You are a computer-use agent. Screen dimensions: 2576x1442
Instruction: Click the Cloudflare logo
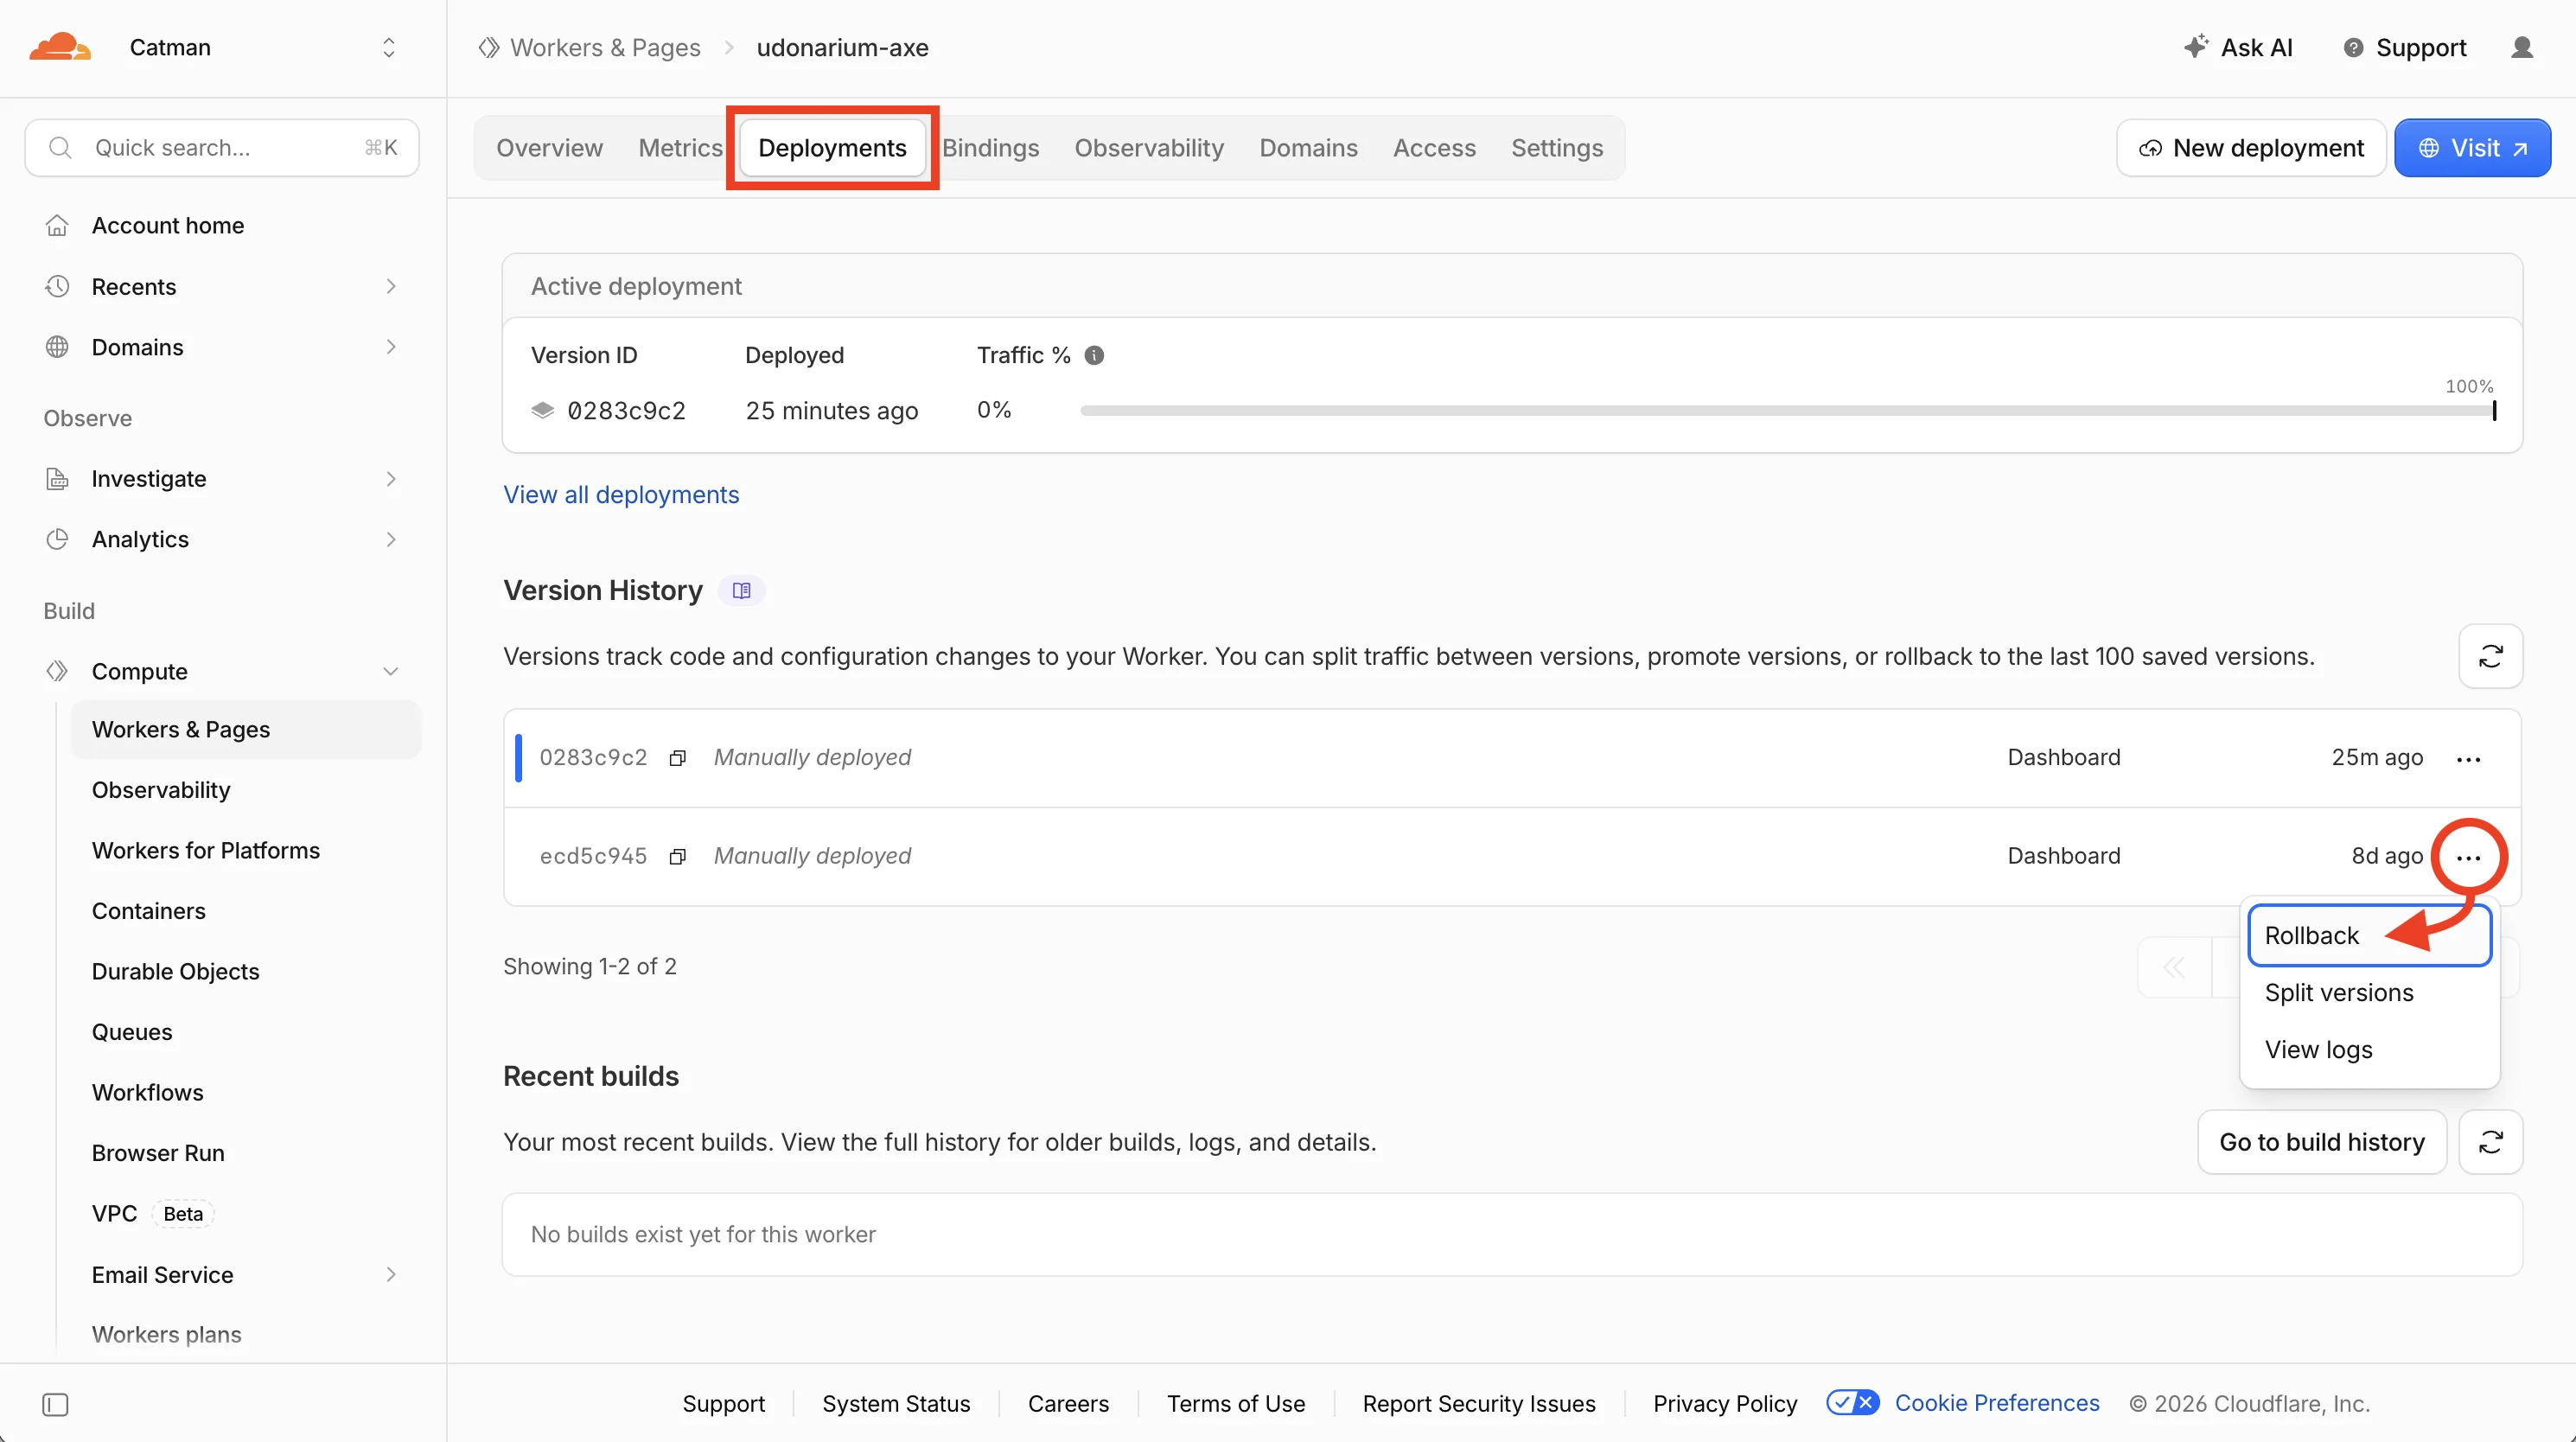[x=60, y=47]
